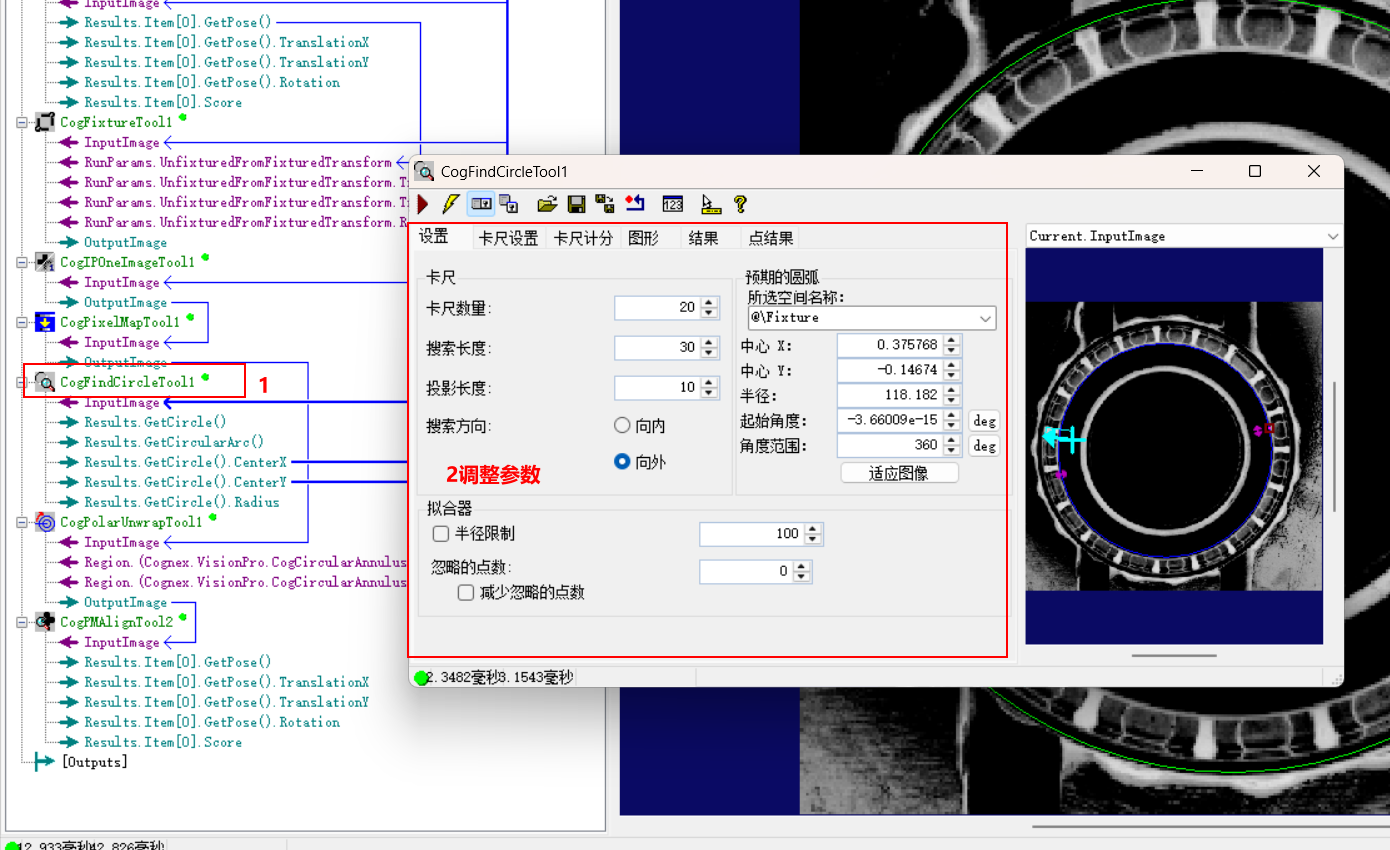Click the pointer-and-ruler toolbar icon
The width and height of the screenshot is (1390, 850).
pos(711,204)
